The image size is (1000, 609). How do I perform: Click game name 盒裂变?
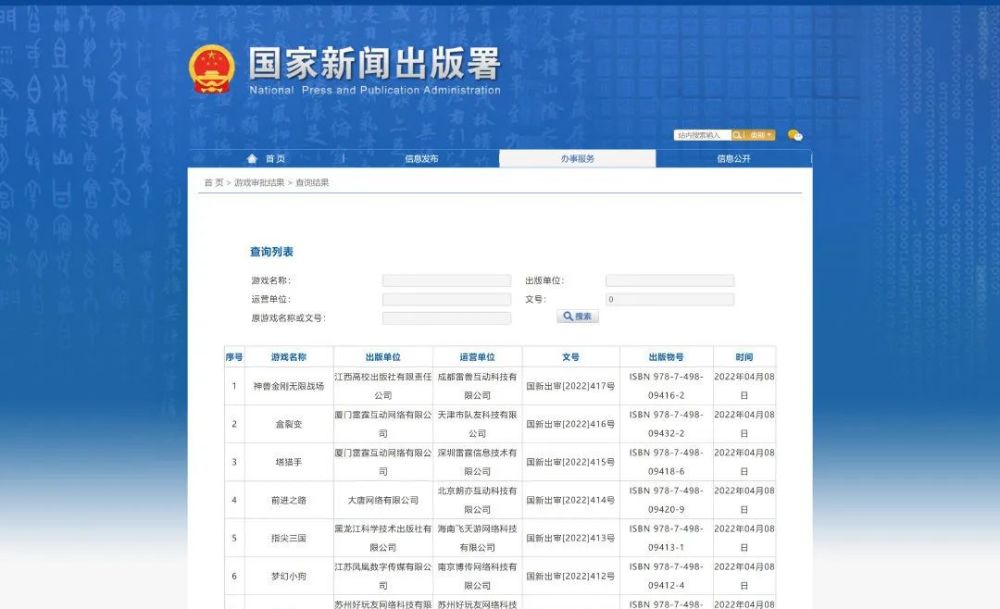[289, 424]
